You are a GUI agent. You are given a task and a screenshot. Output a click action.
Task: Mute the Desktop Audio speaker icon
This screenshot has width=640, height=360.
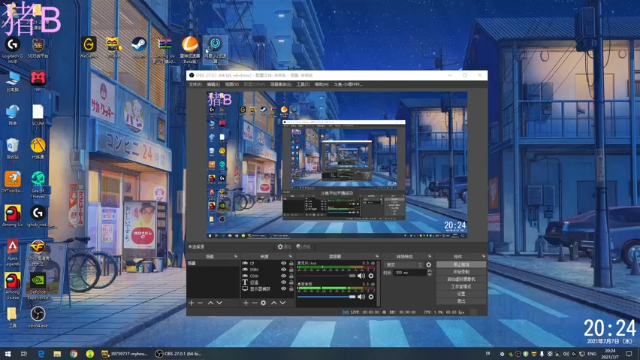click(361, 297)
